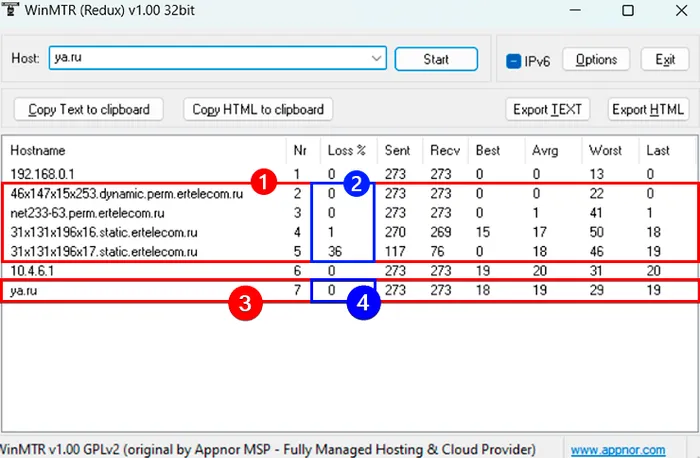Open the www.appnor.com link

(618, 450)
